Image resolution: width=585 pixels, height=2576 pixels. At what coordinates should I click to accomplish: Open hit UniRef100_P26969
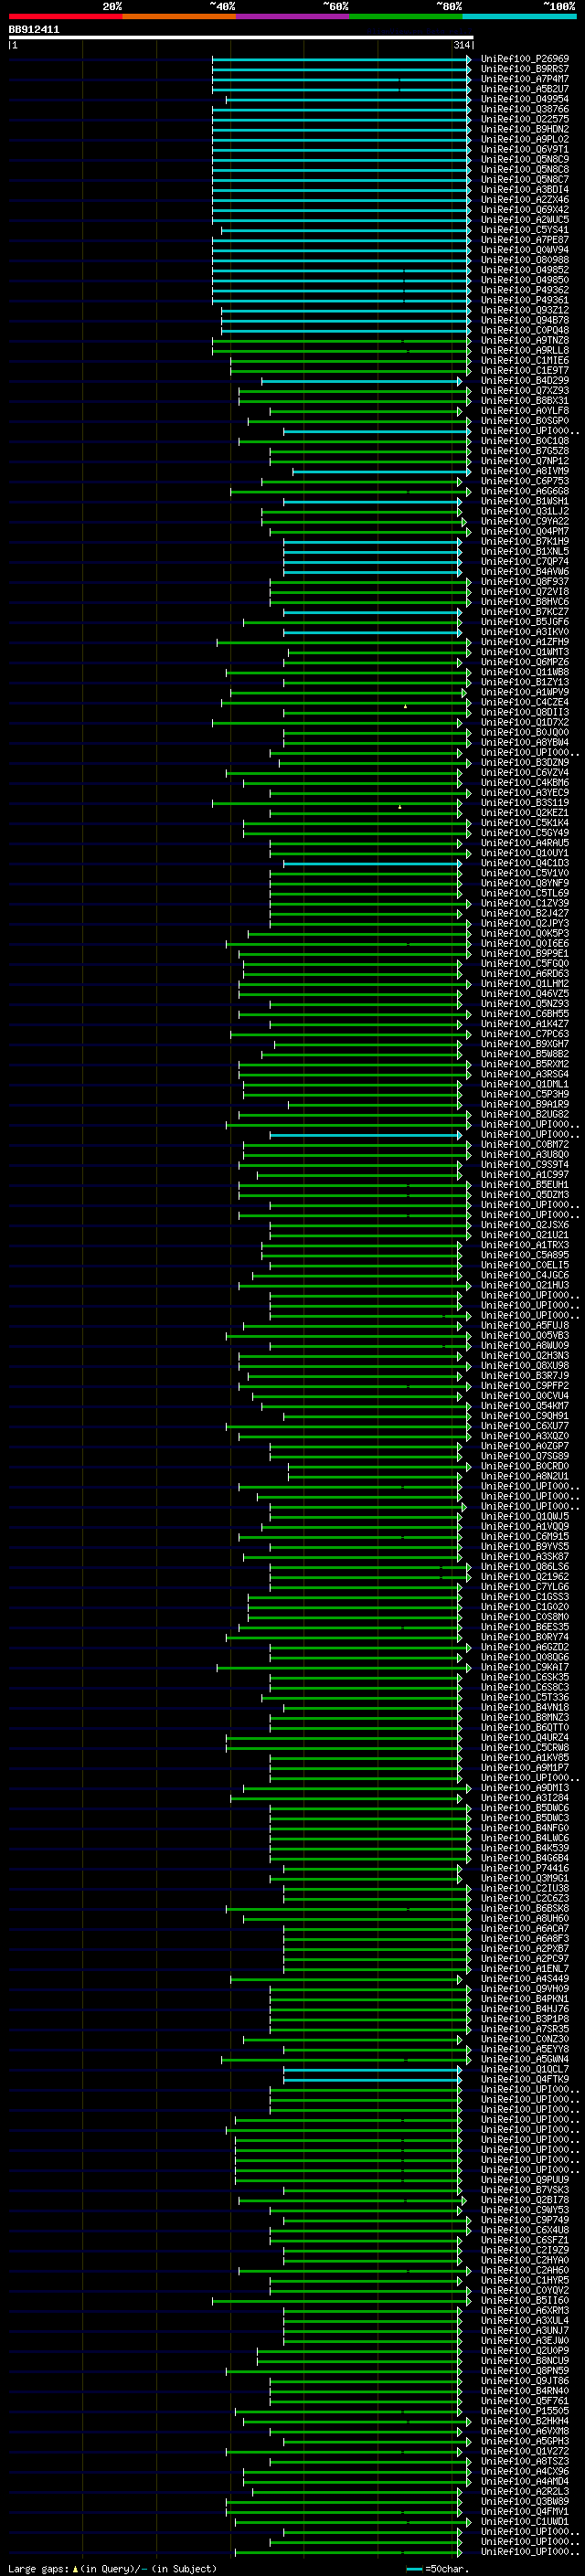coord(525,59)
